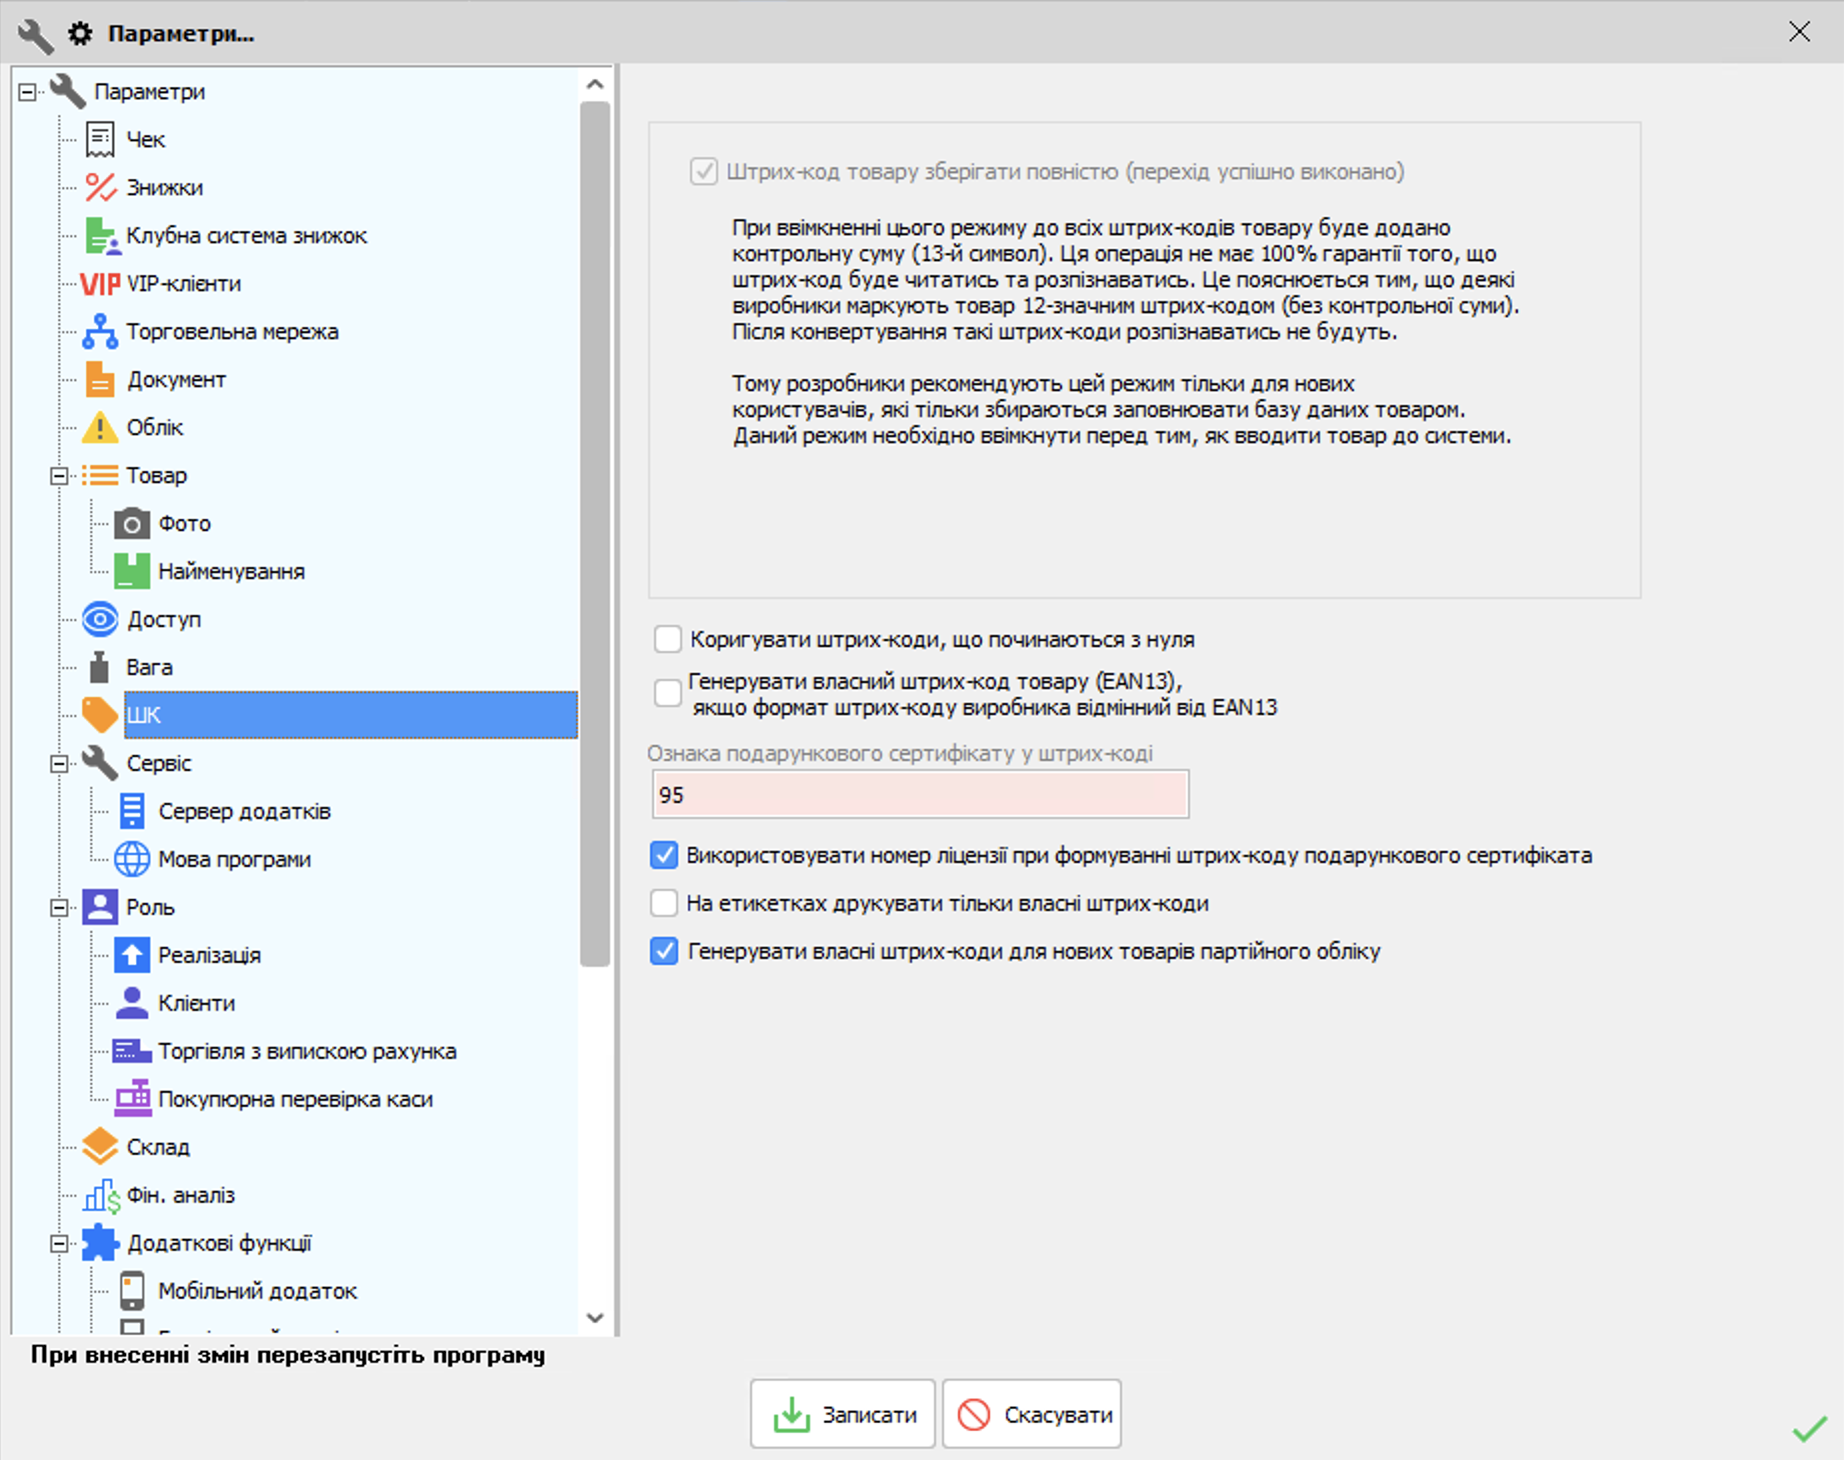Click the eye icon for Доступ
Viewport: 1844px width, 1460px height.
point(100,620)
